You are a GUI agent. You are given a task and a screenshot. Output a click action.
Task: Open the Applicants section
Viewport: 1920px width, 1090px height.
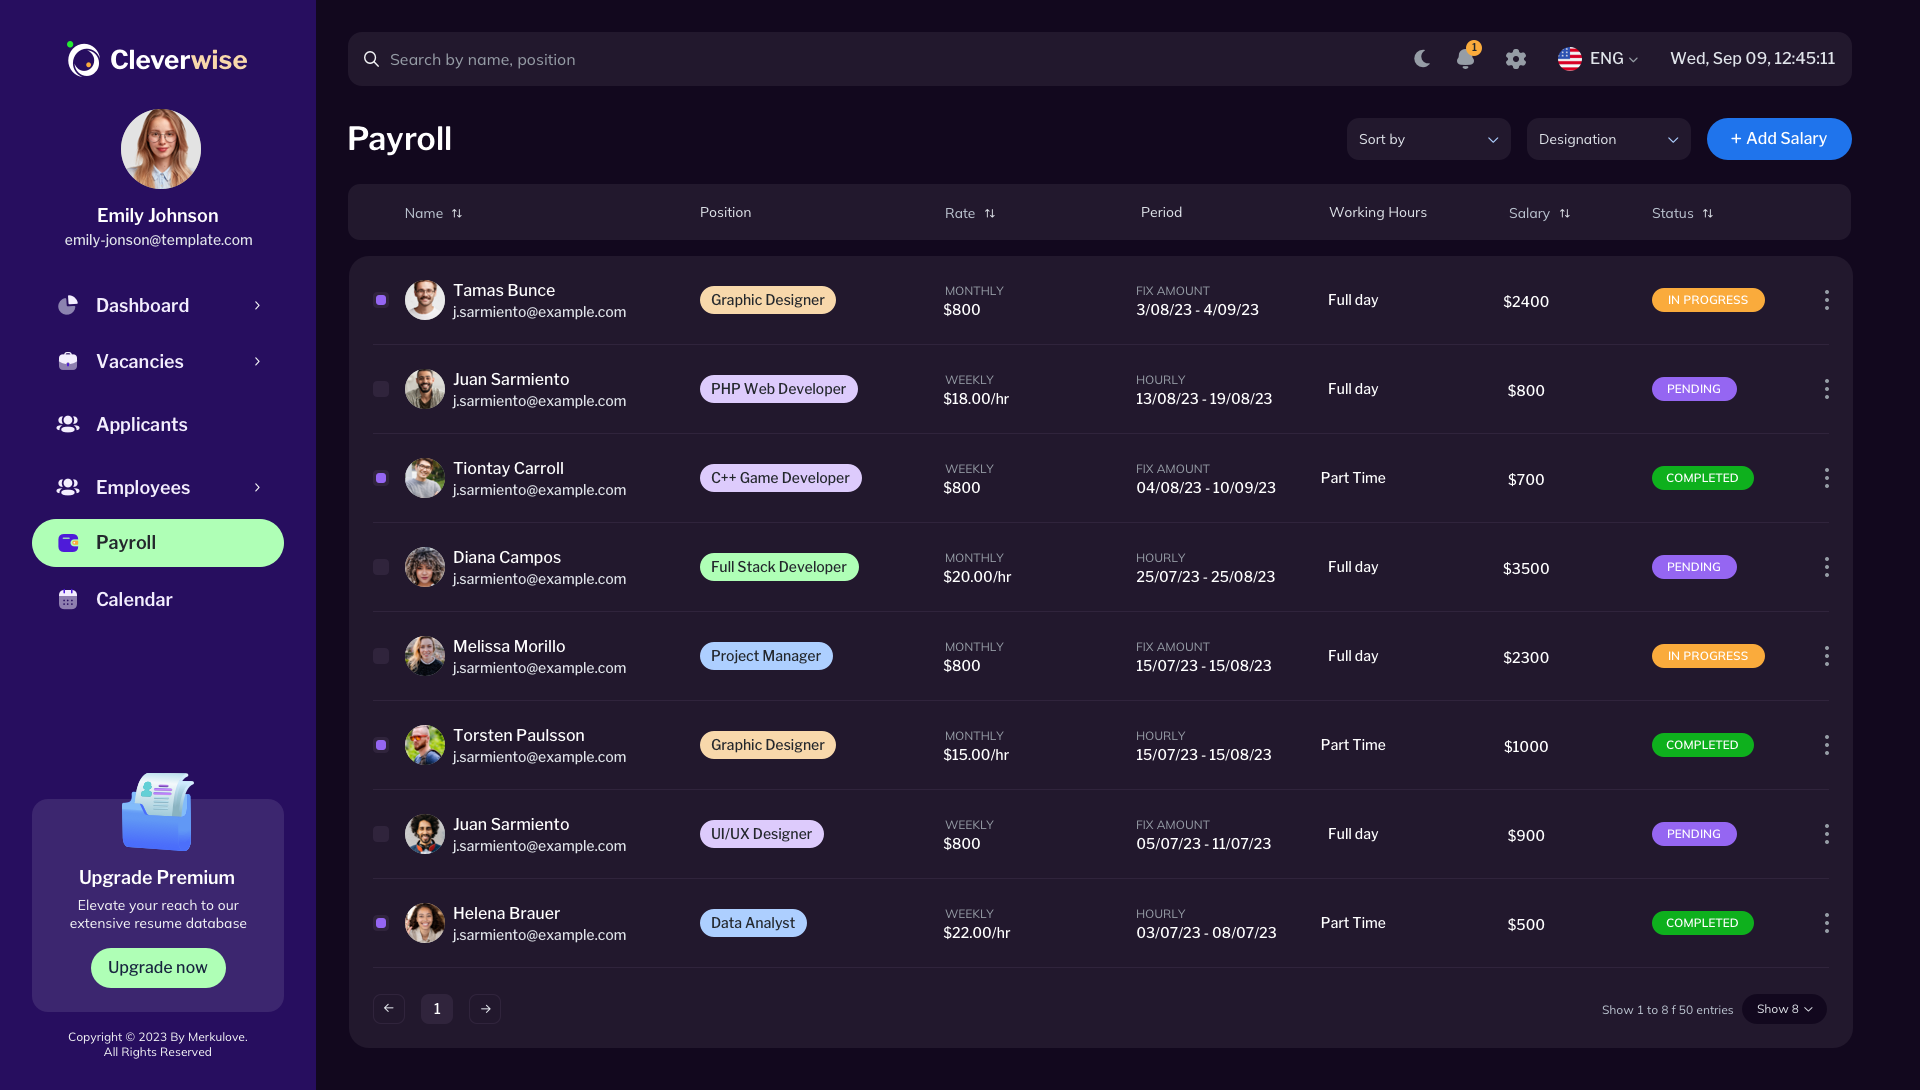point(141,424)
